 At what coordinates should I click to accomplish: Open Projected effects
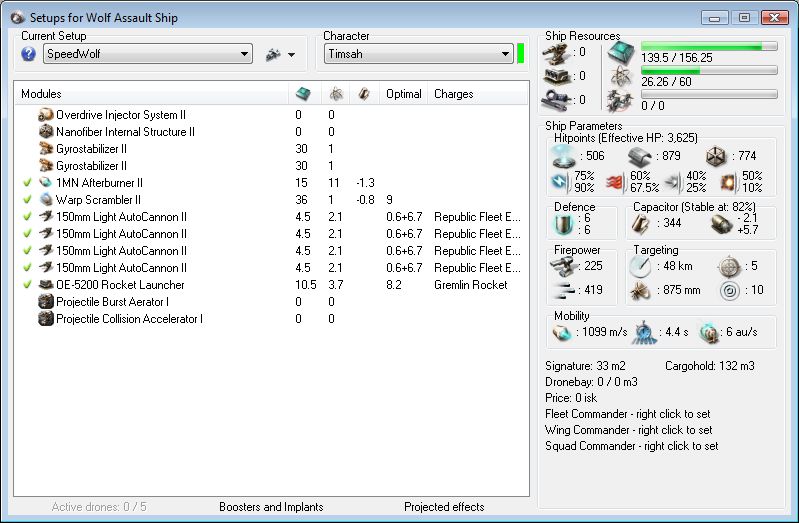click(444, 507)
